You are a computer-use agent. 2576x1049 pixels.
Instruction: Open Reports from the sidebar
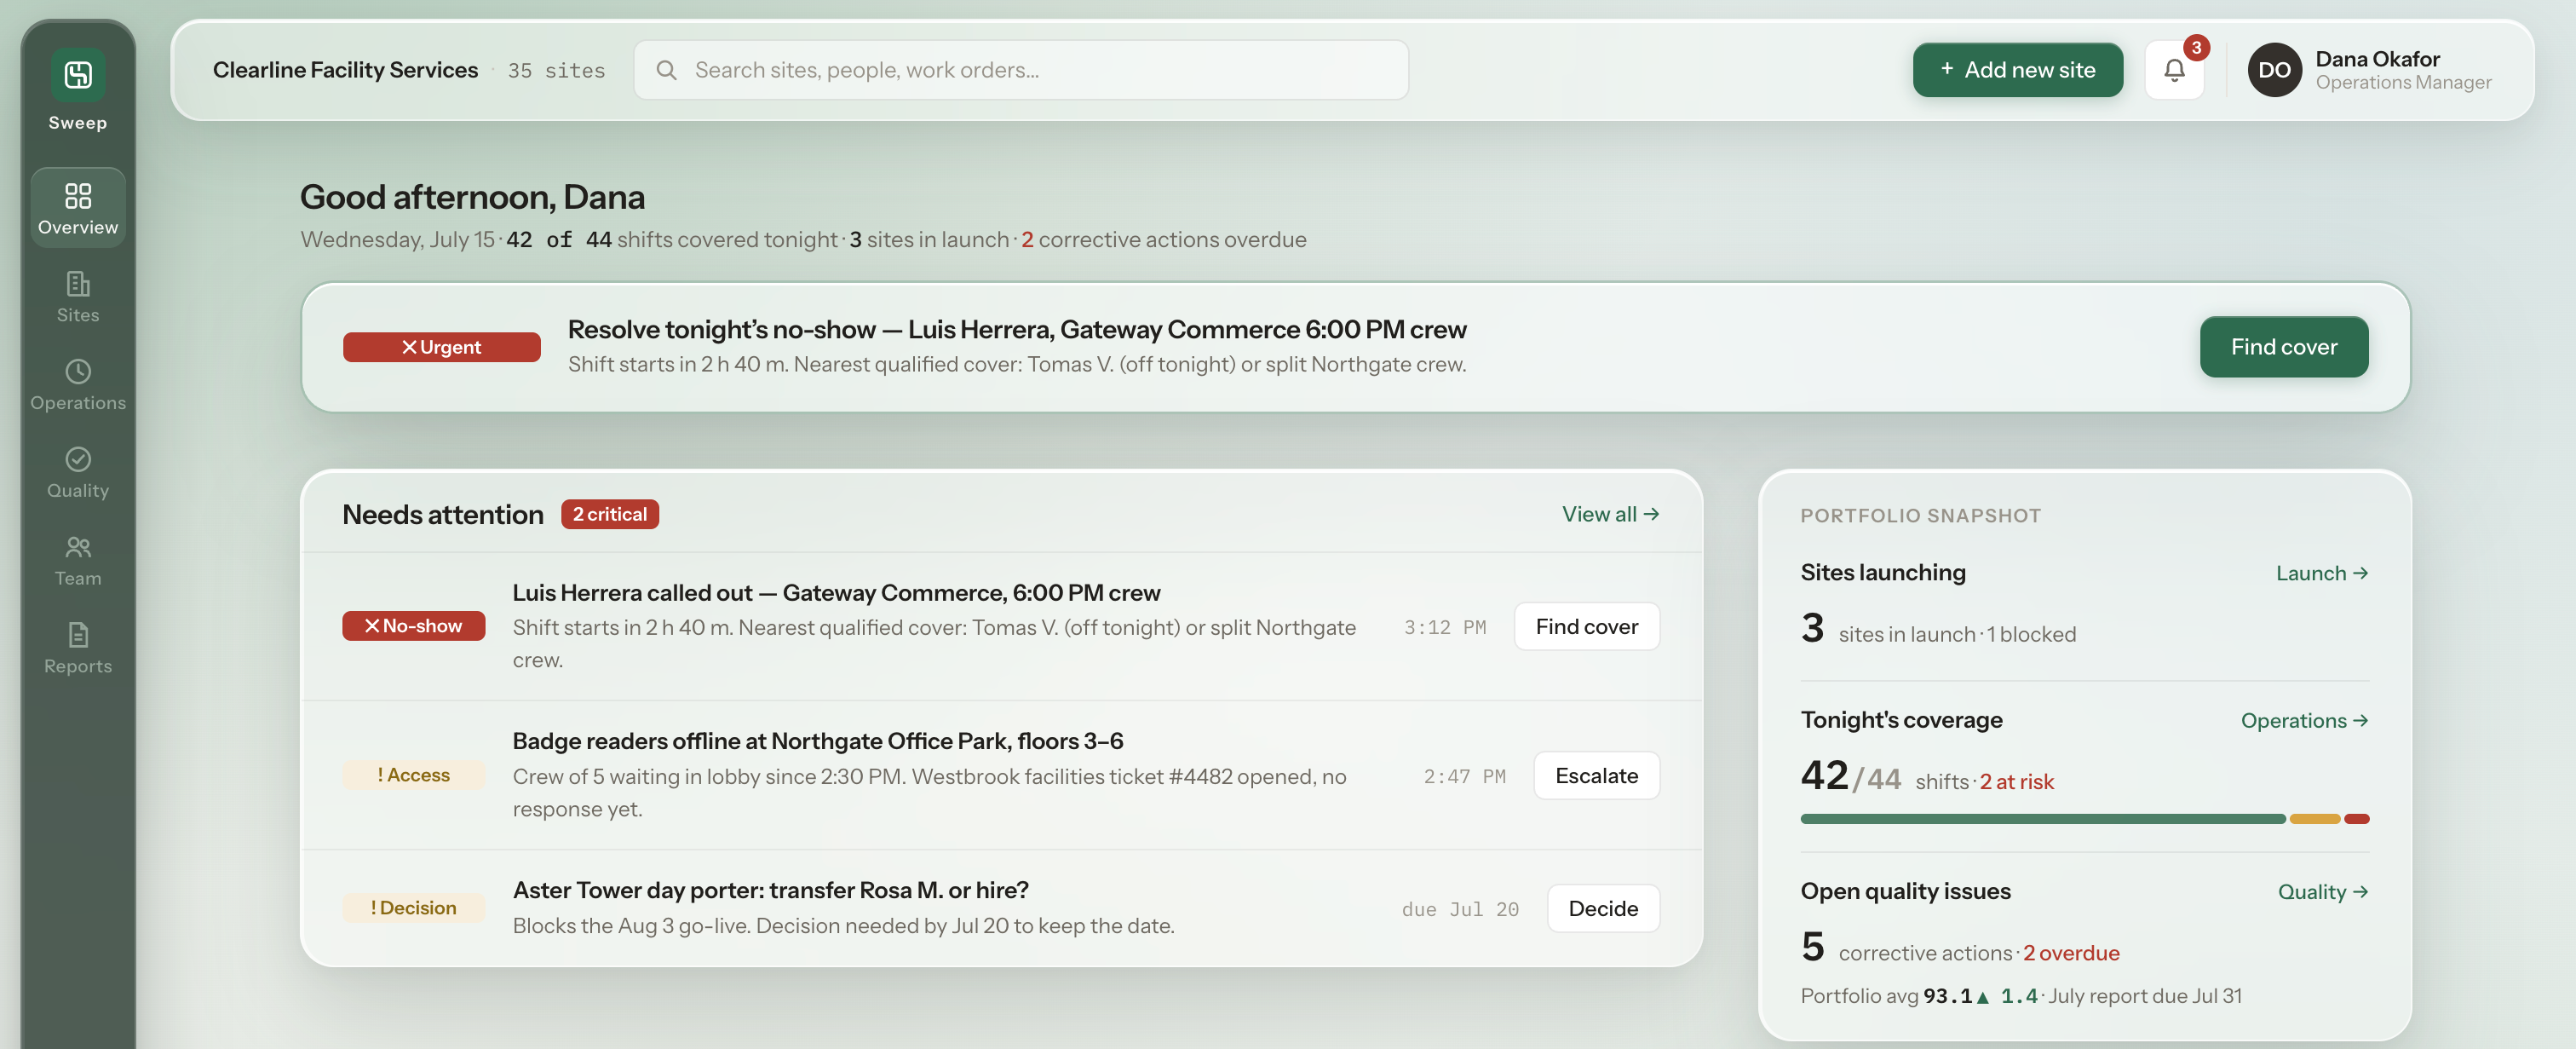[x=78, y=648]
